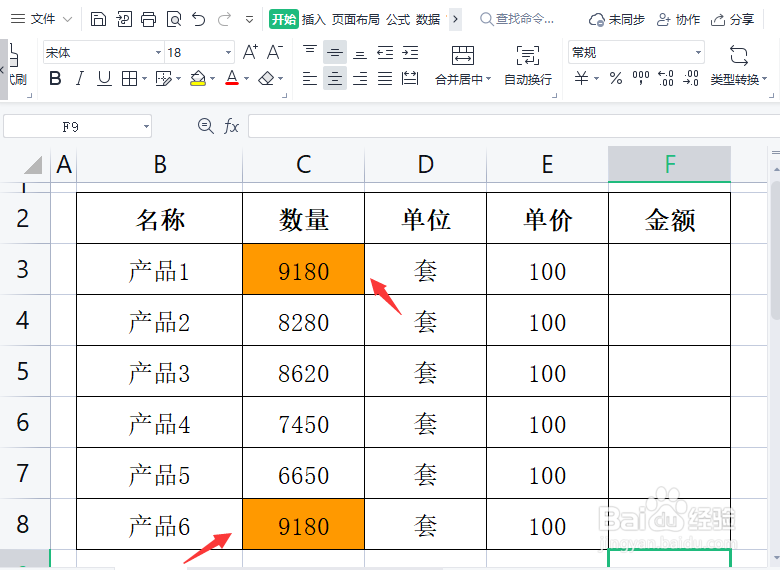Toggle horizontal center alignment
The width and height of the screenshot is (780, 570).
tap(335, 79)
